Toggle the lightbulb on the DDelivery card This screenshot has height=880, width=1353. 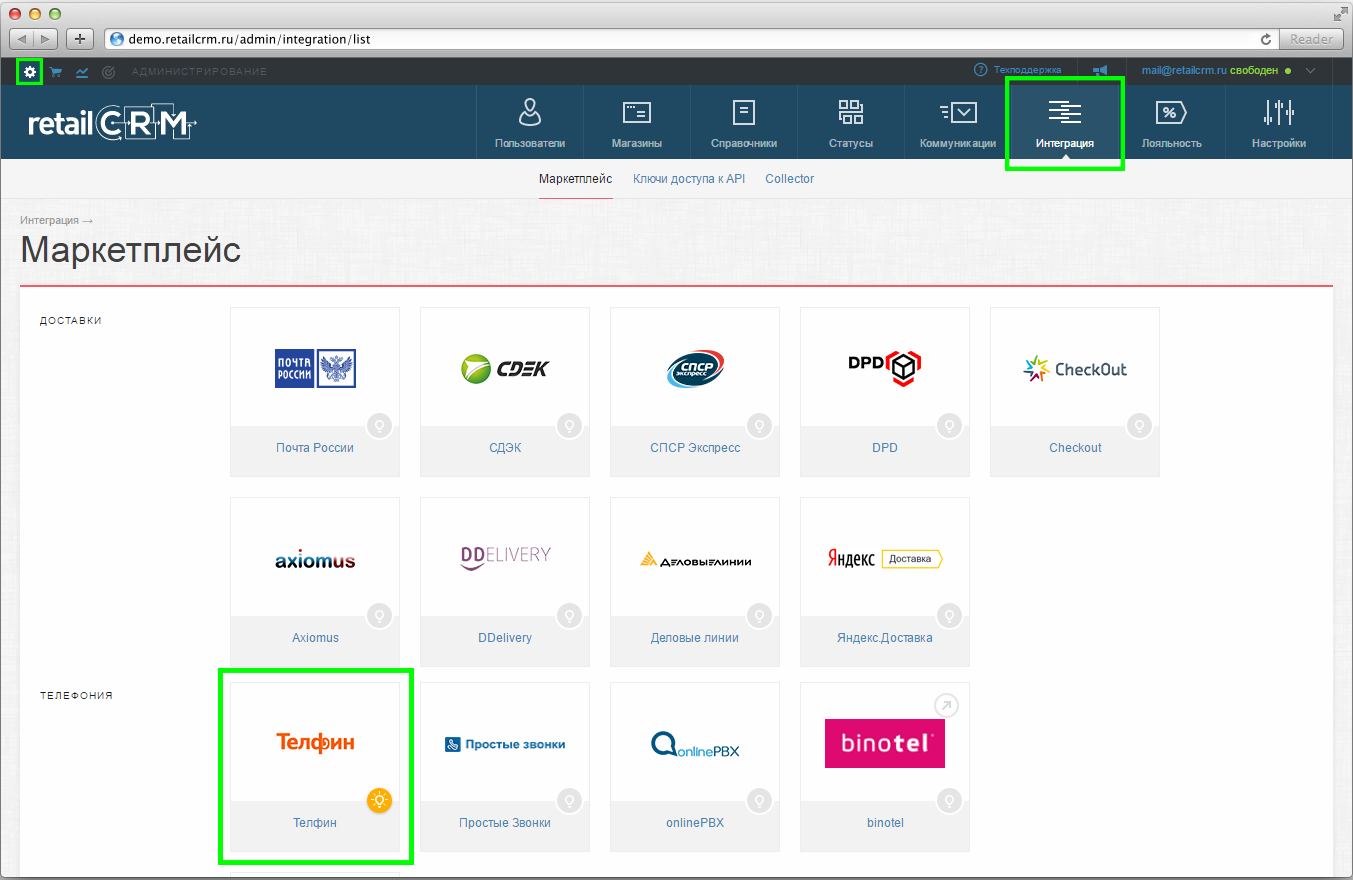coord(569,615)
